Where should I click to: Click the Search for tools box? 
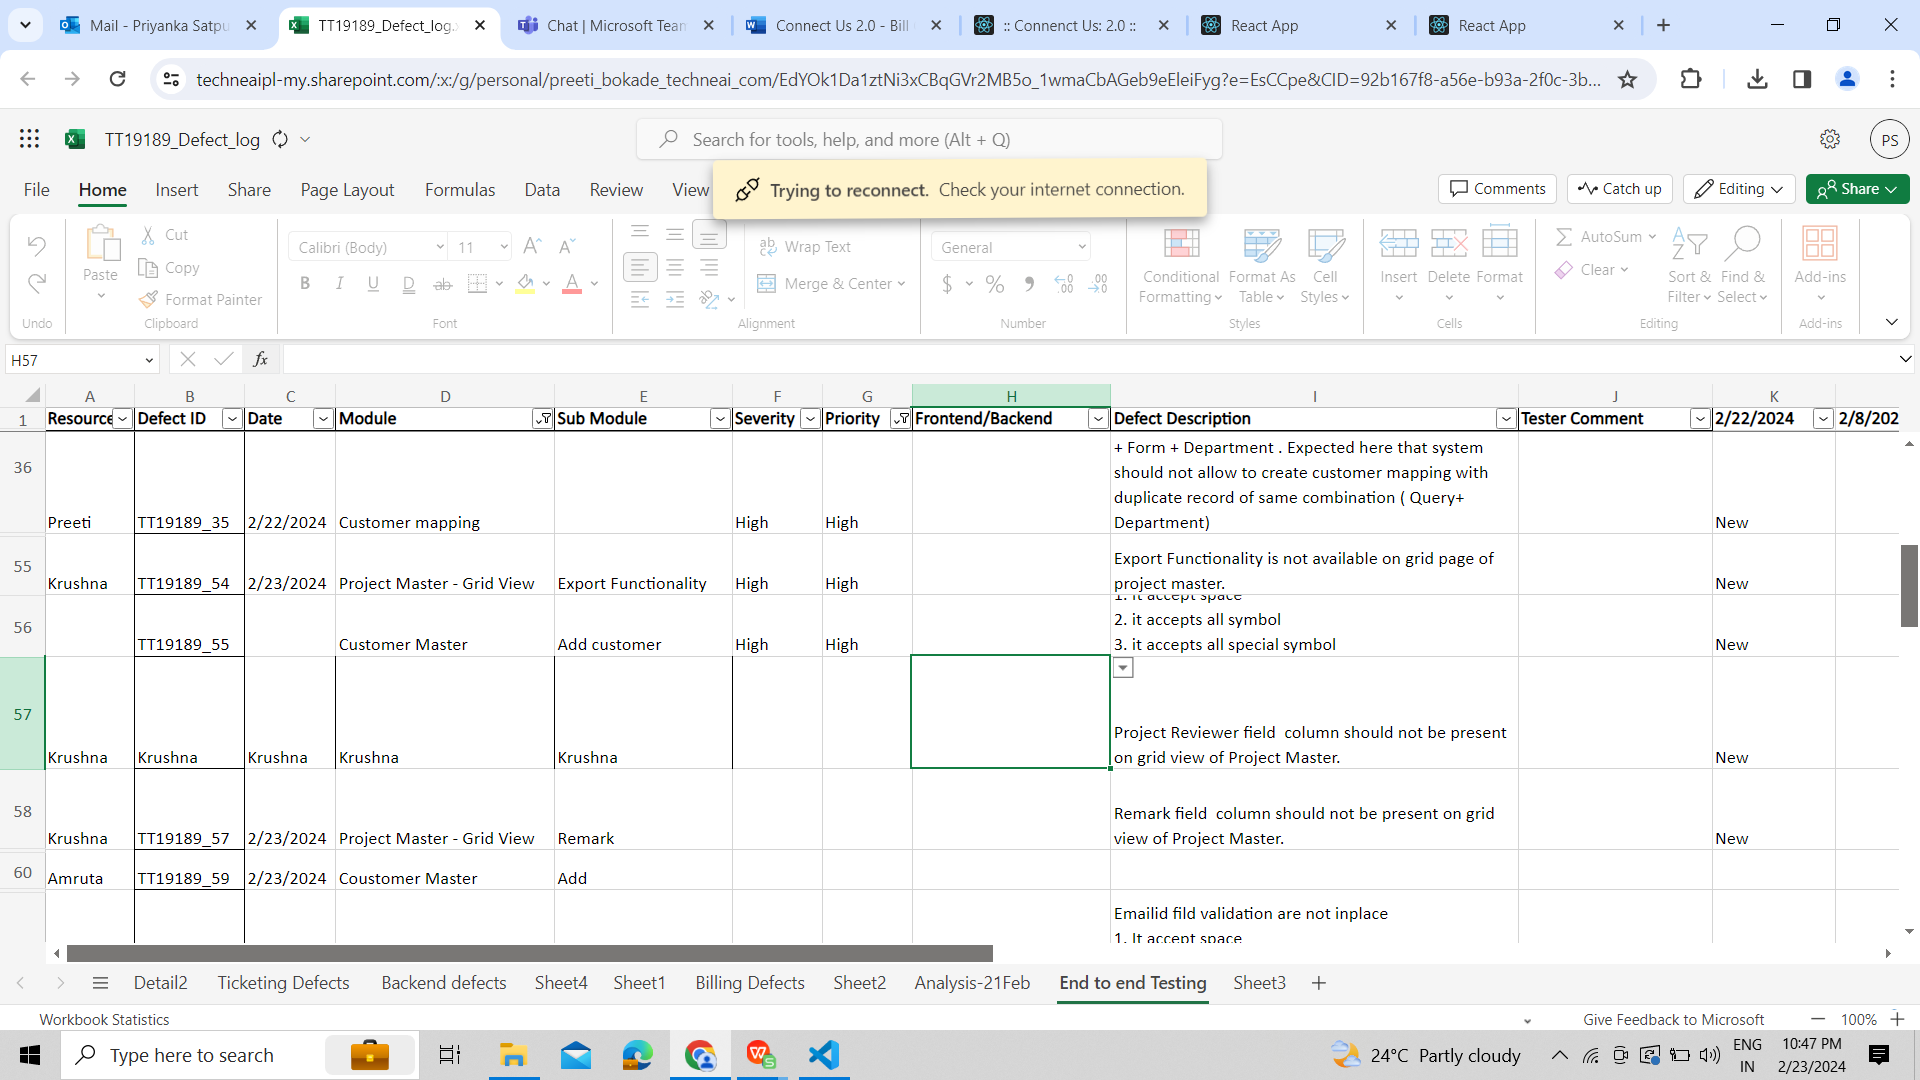tap(929, 139)
